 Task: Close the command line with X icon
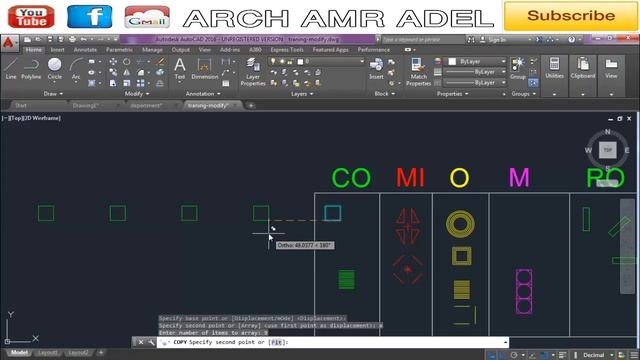[140, 342]
